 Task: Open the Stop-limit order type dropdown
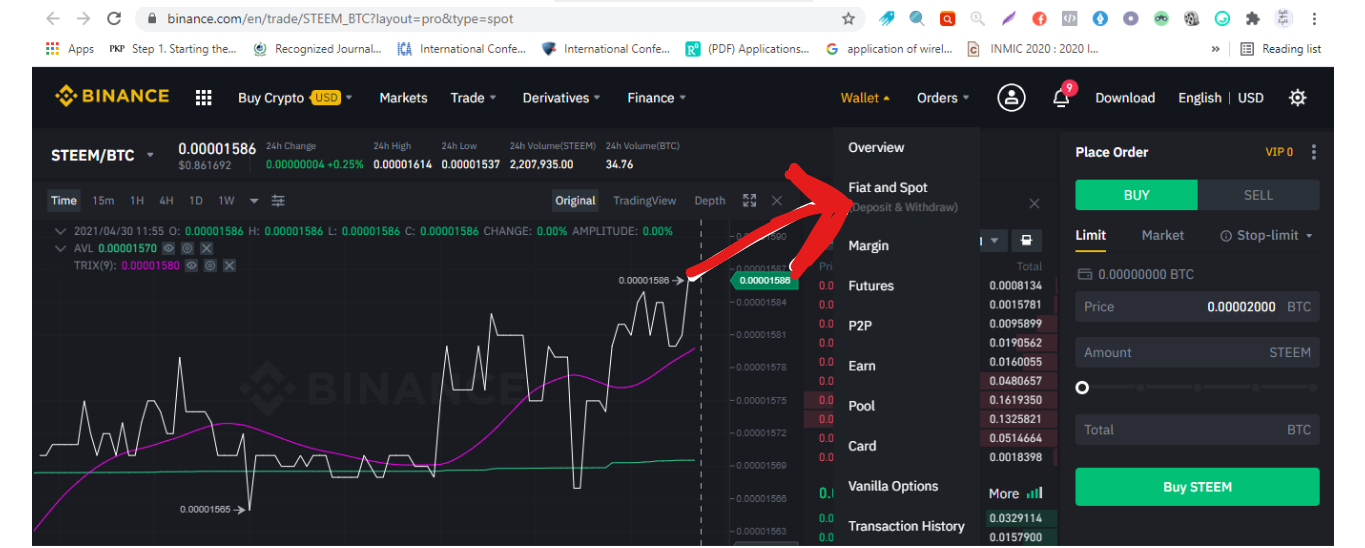[x=1266, y=235]
